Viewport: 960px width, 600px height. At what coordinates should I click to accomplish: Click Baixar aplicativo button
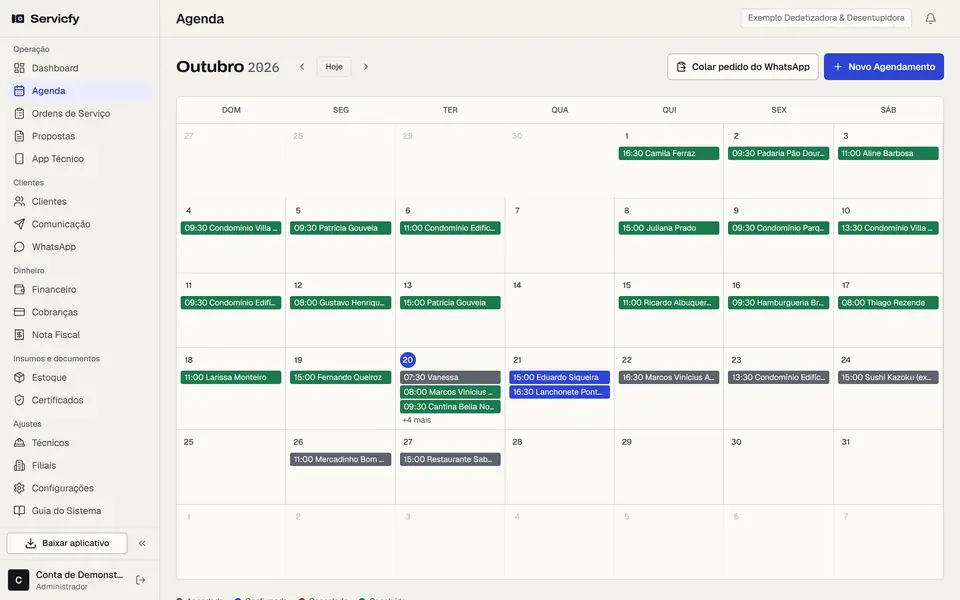pos(67,543)
